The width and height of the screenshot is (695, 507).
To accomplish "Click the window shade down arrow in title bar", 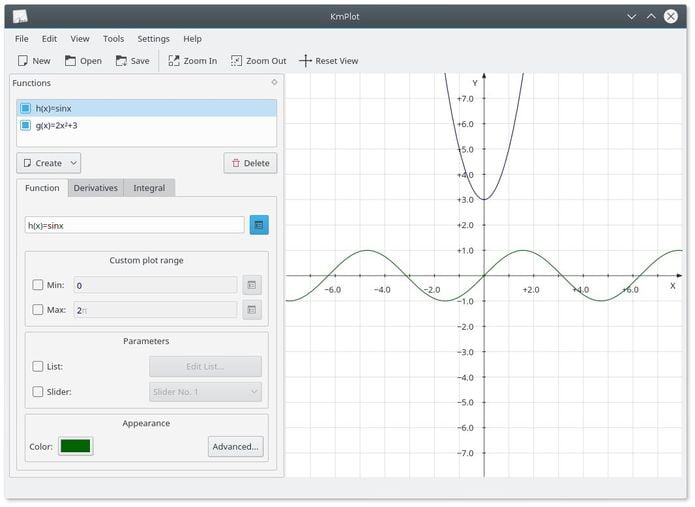I will click(x=632, y=16).
